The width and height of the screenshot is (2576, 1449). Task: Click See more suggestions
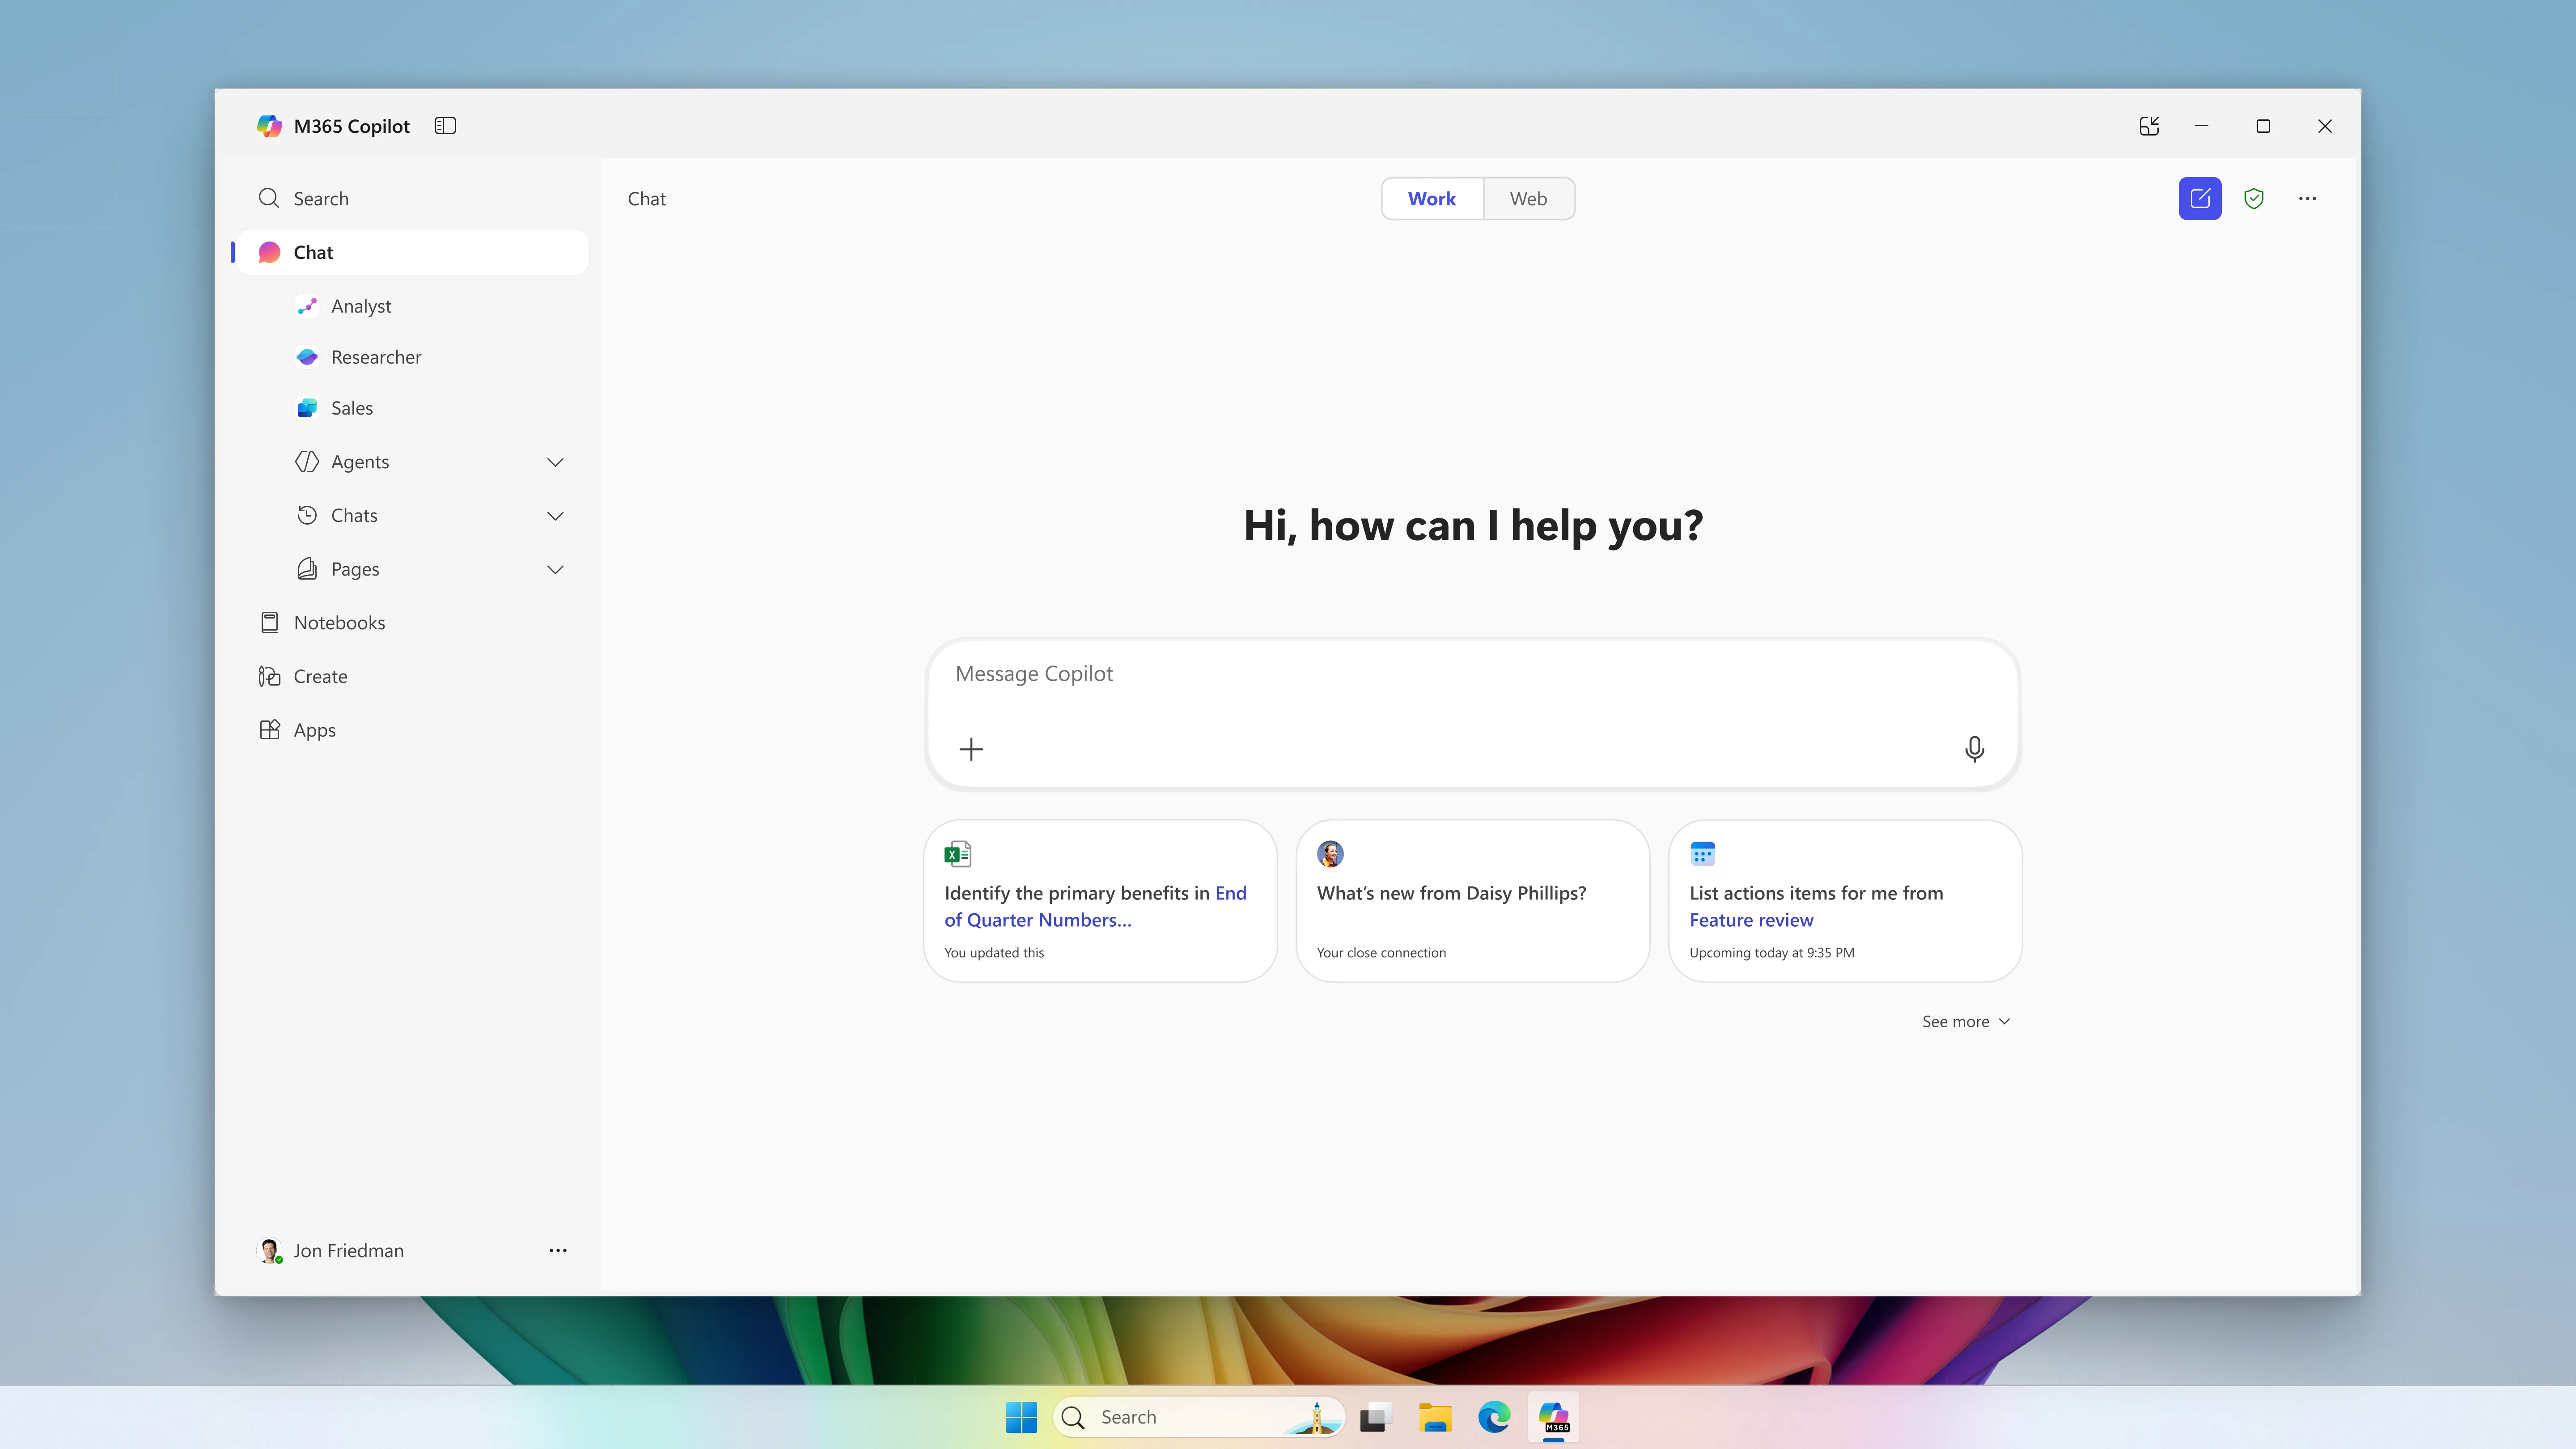click(x=1965, y=1021)
